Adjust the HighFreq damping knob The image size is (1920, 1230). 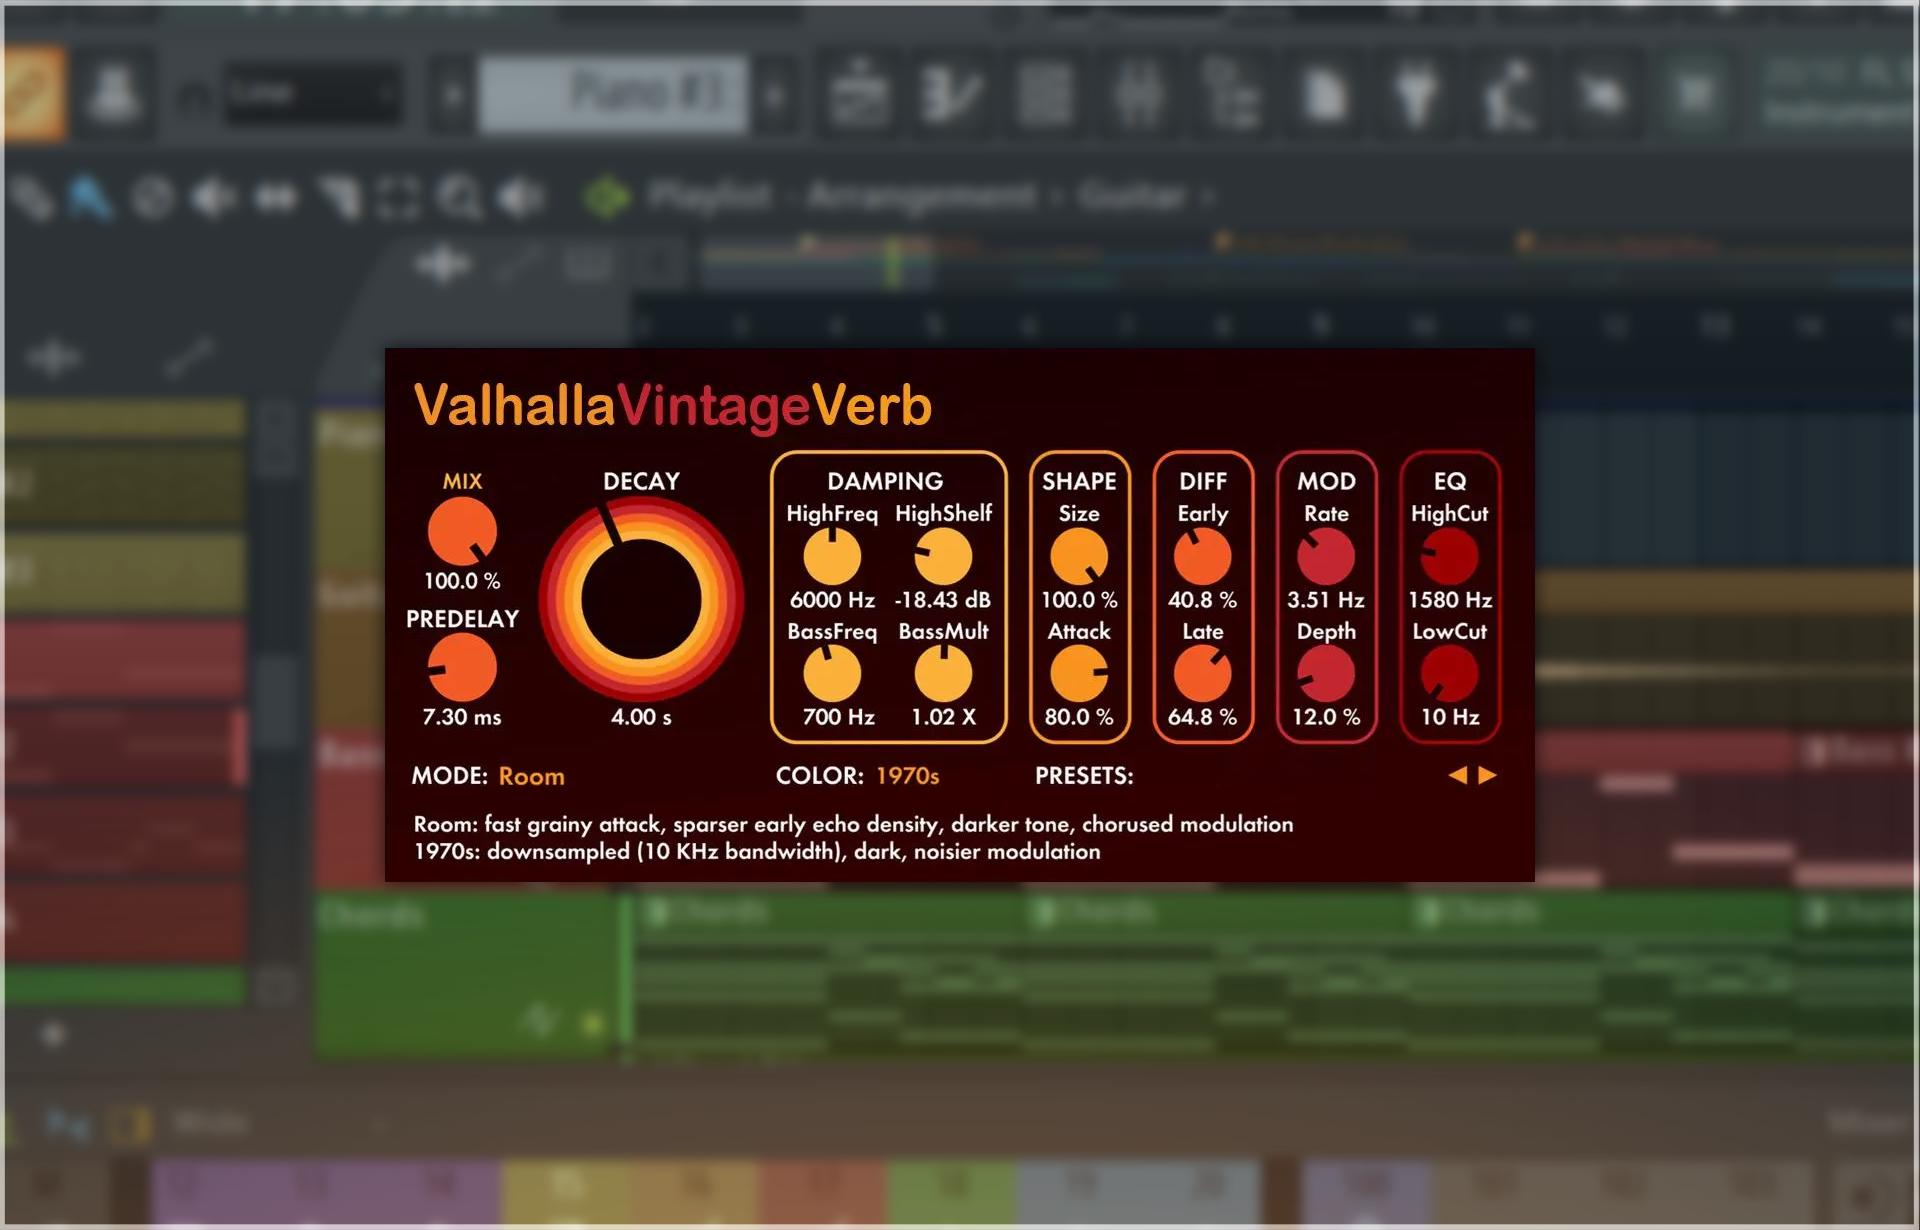(832, 556)
